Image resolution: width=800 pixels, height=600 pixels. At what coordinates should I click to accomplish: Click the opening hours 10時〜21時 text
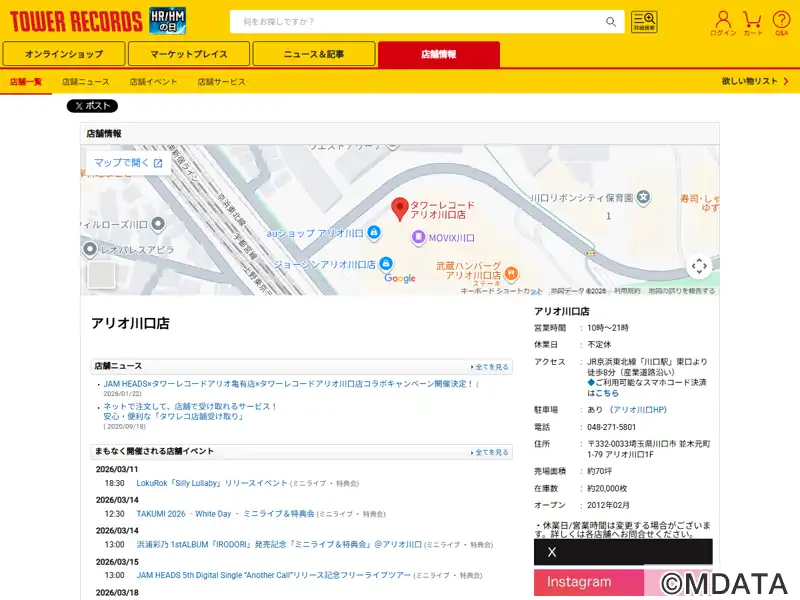pos(608,328)
